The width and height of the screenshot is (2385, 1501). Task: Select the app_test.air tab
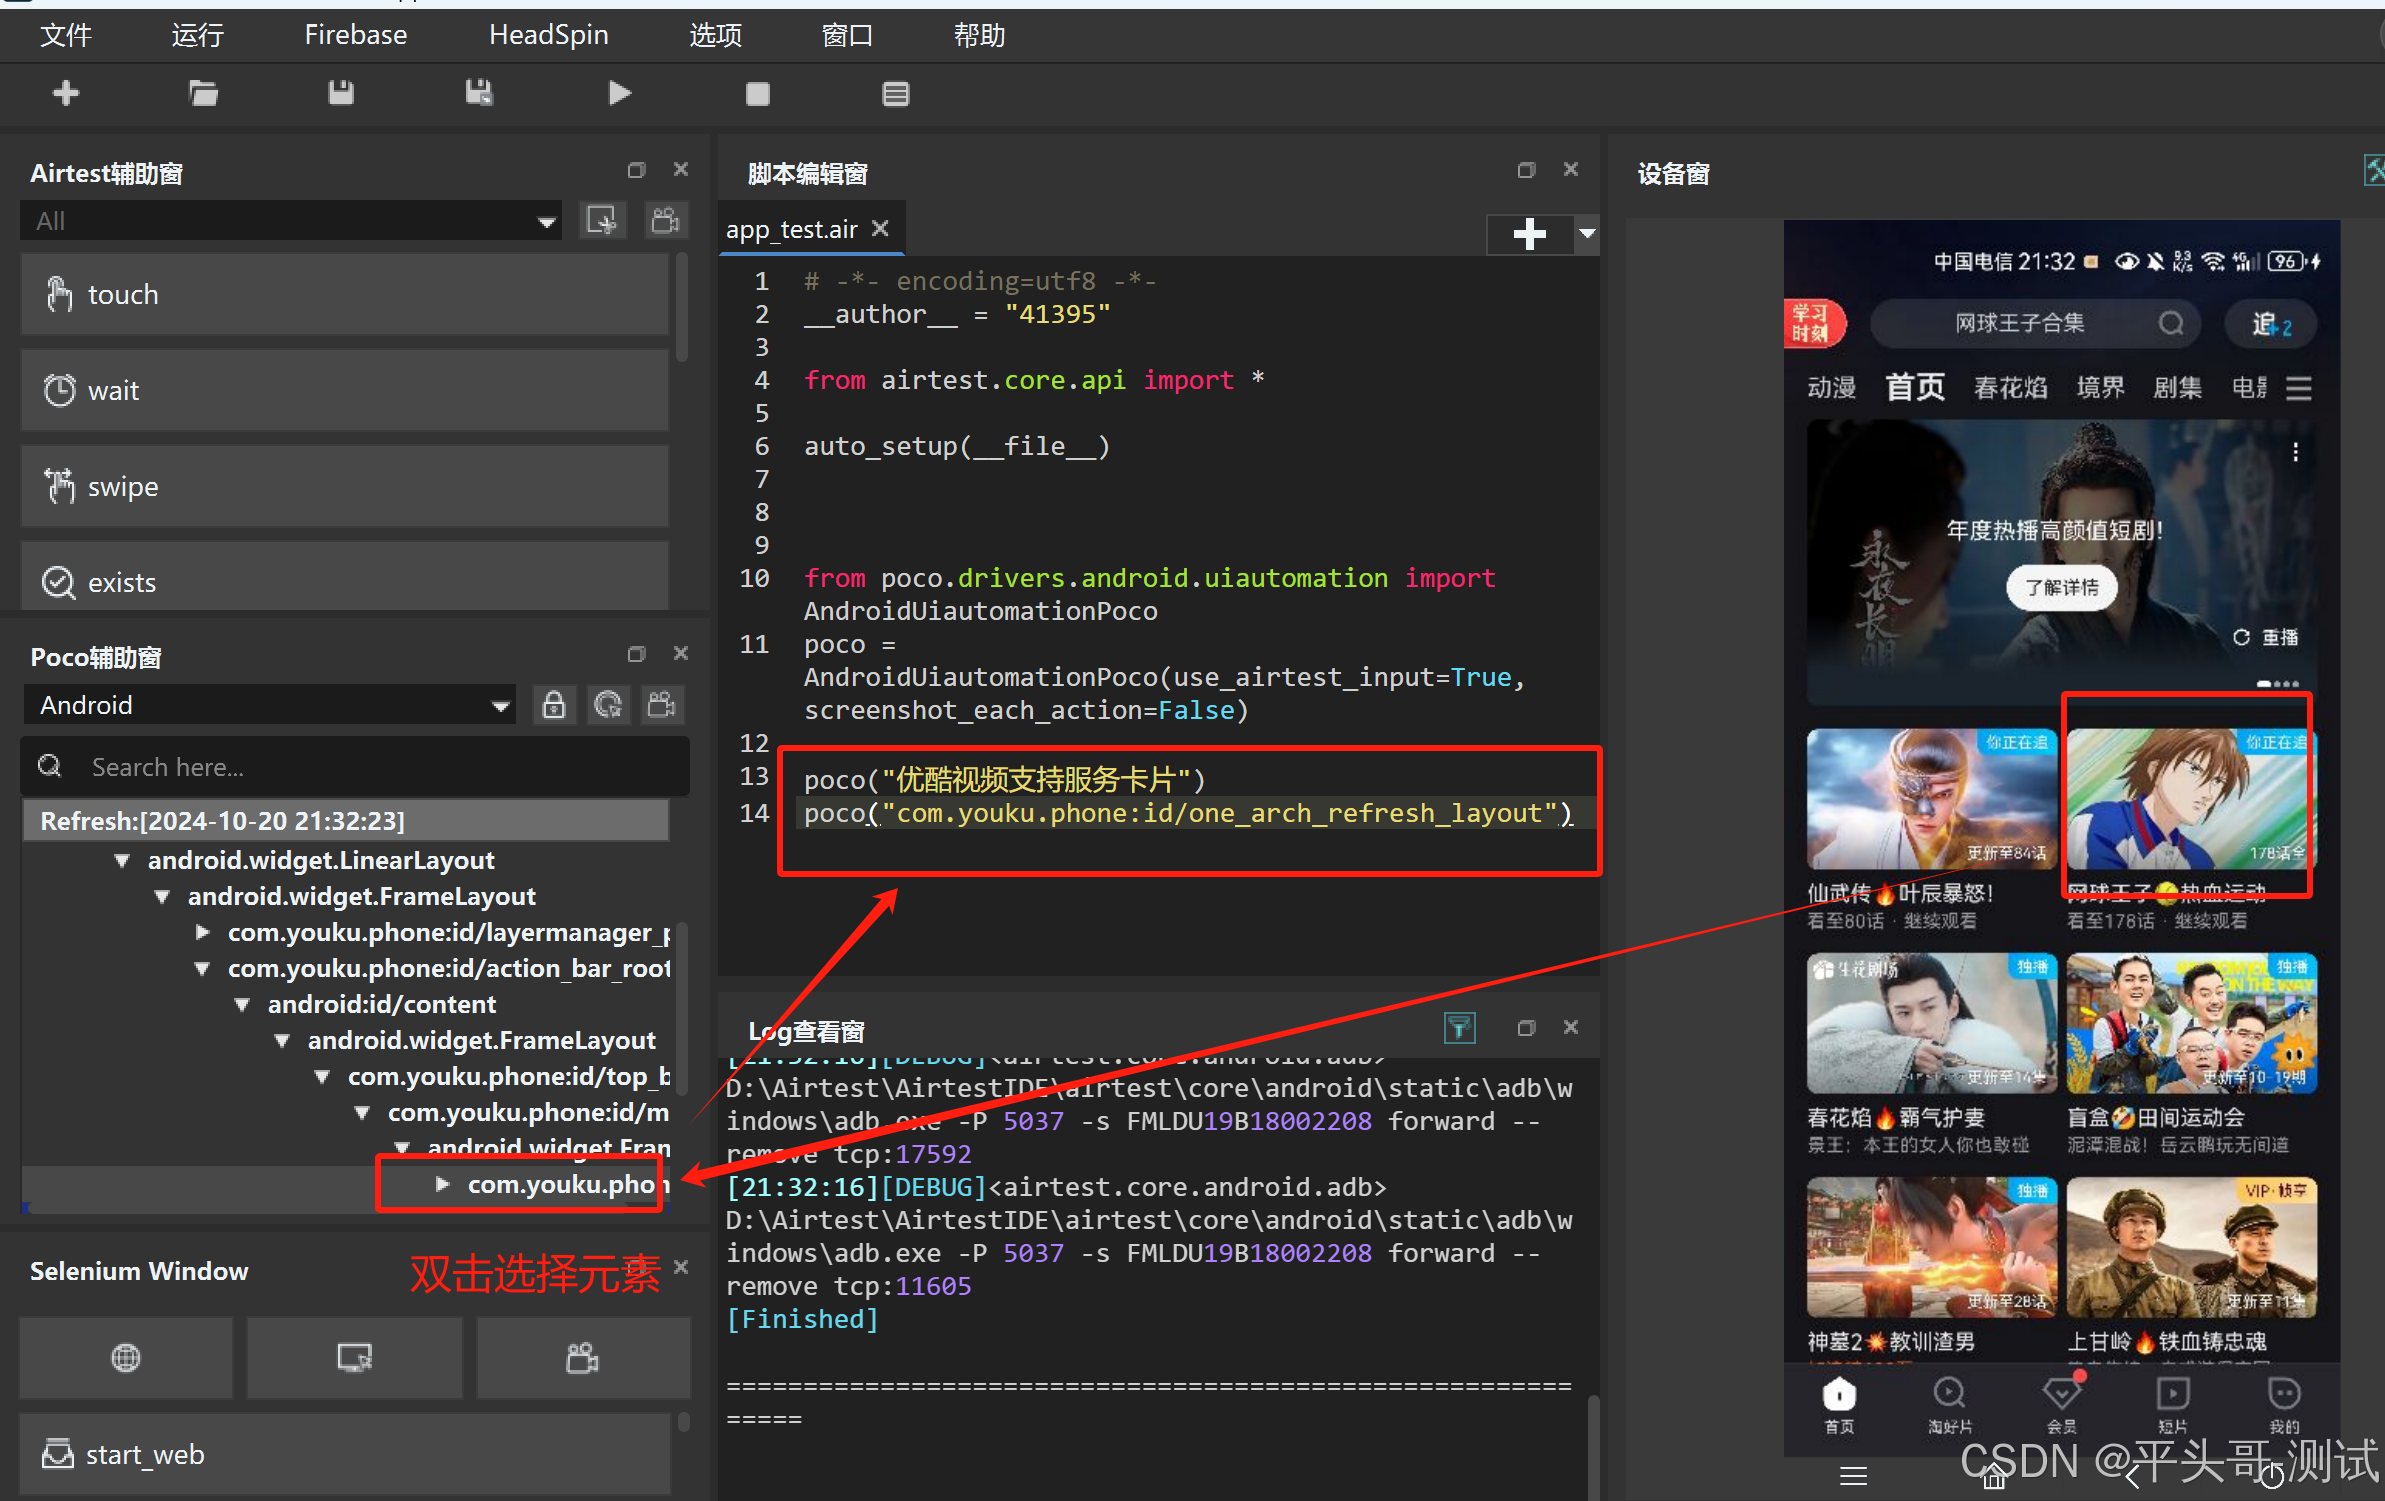791,229
